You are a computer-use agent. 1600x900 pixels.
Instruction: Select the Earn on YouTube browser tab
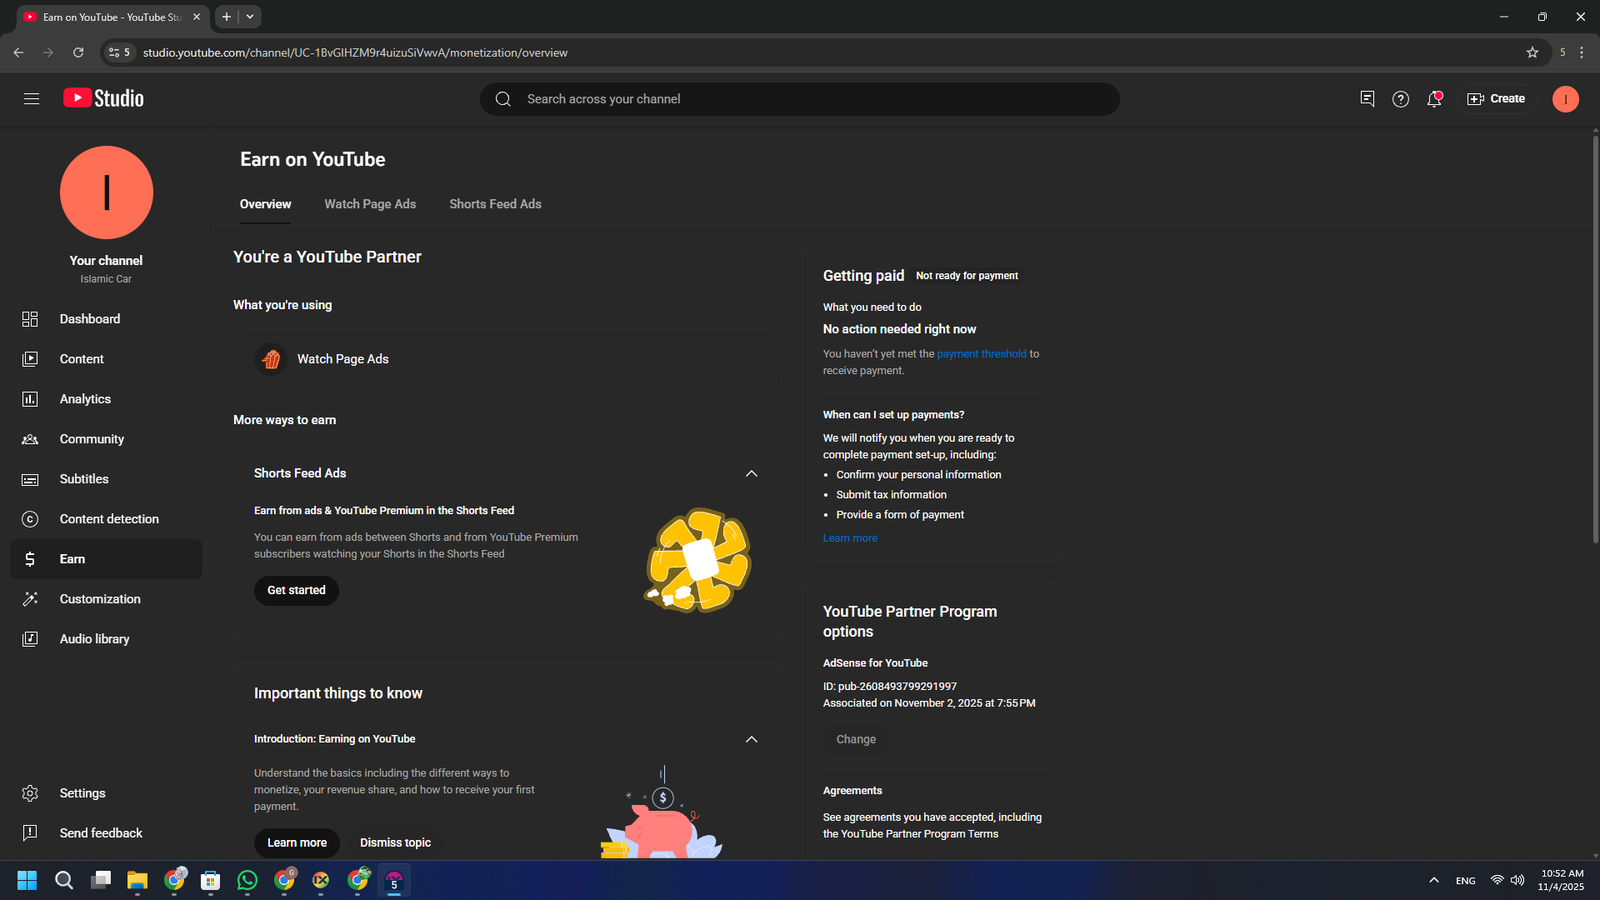110,17
